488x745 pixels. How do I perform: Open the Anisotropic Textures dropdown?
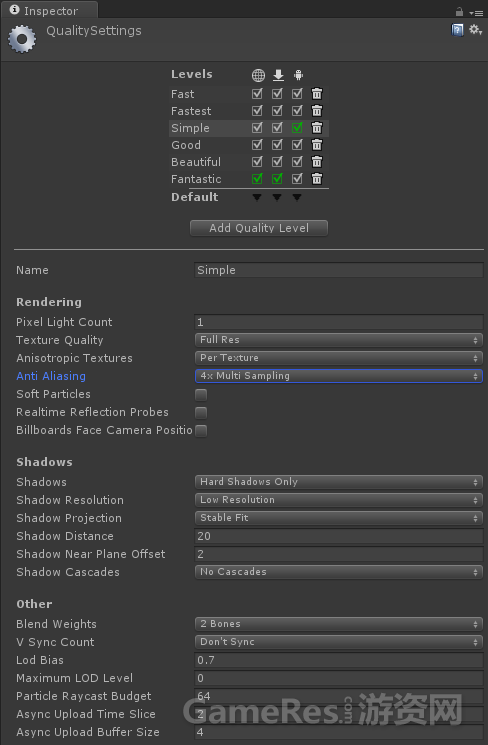[339, 358]
